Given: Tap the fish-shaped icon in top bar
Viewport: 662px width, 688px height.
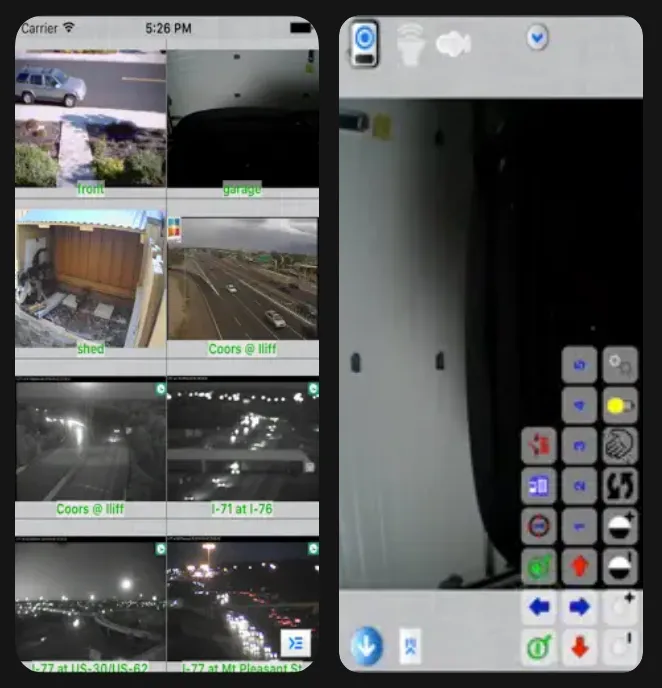Looking at the screenshot, I should pyautogui.click(x=454, y=43).
